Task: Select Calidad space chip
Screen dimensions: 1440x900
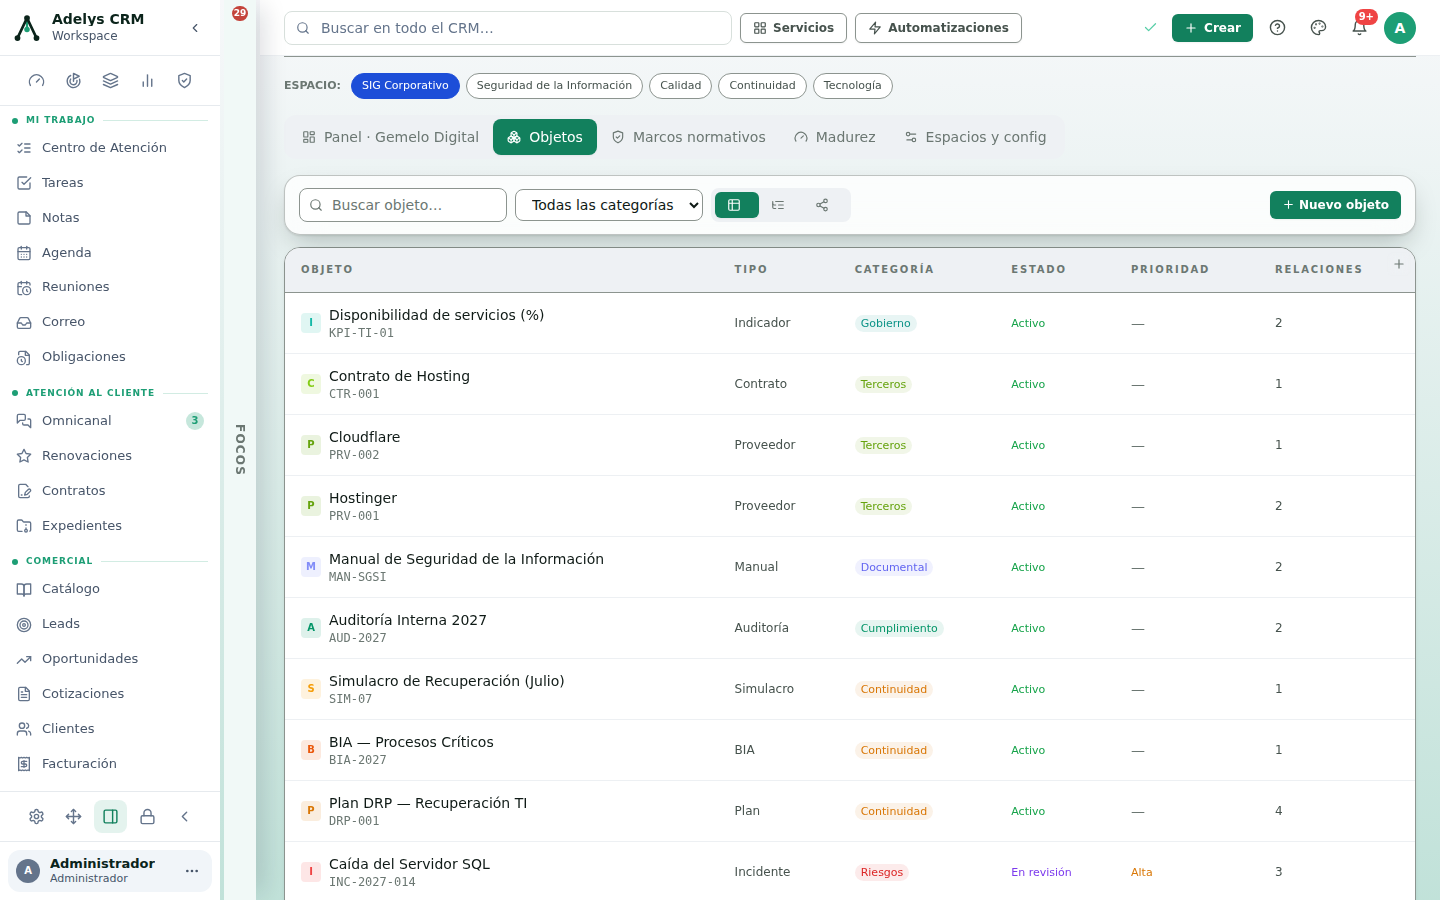Action: click(x=680, y=86)
